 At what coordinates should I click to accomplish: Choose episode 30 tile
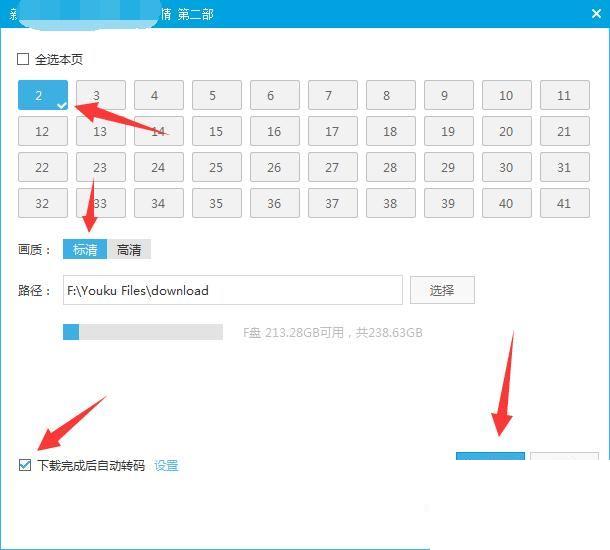(x=506, y=168)
